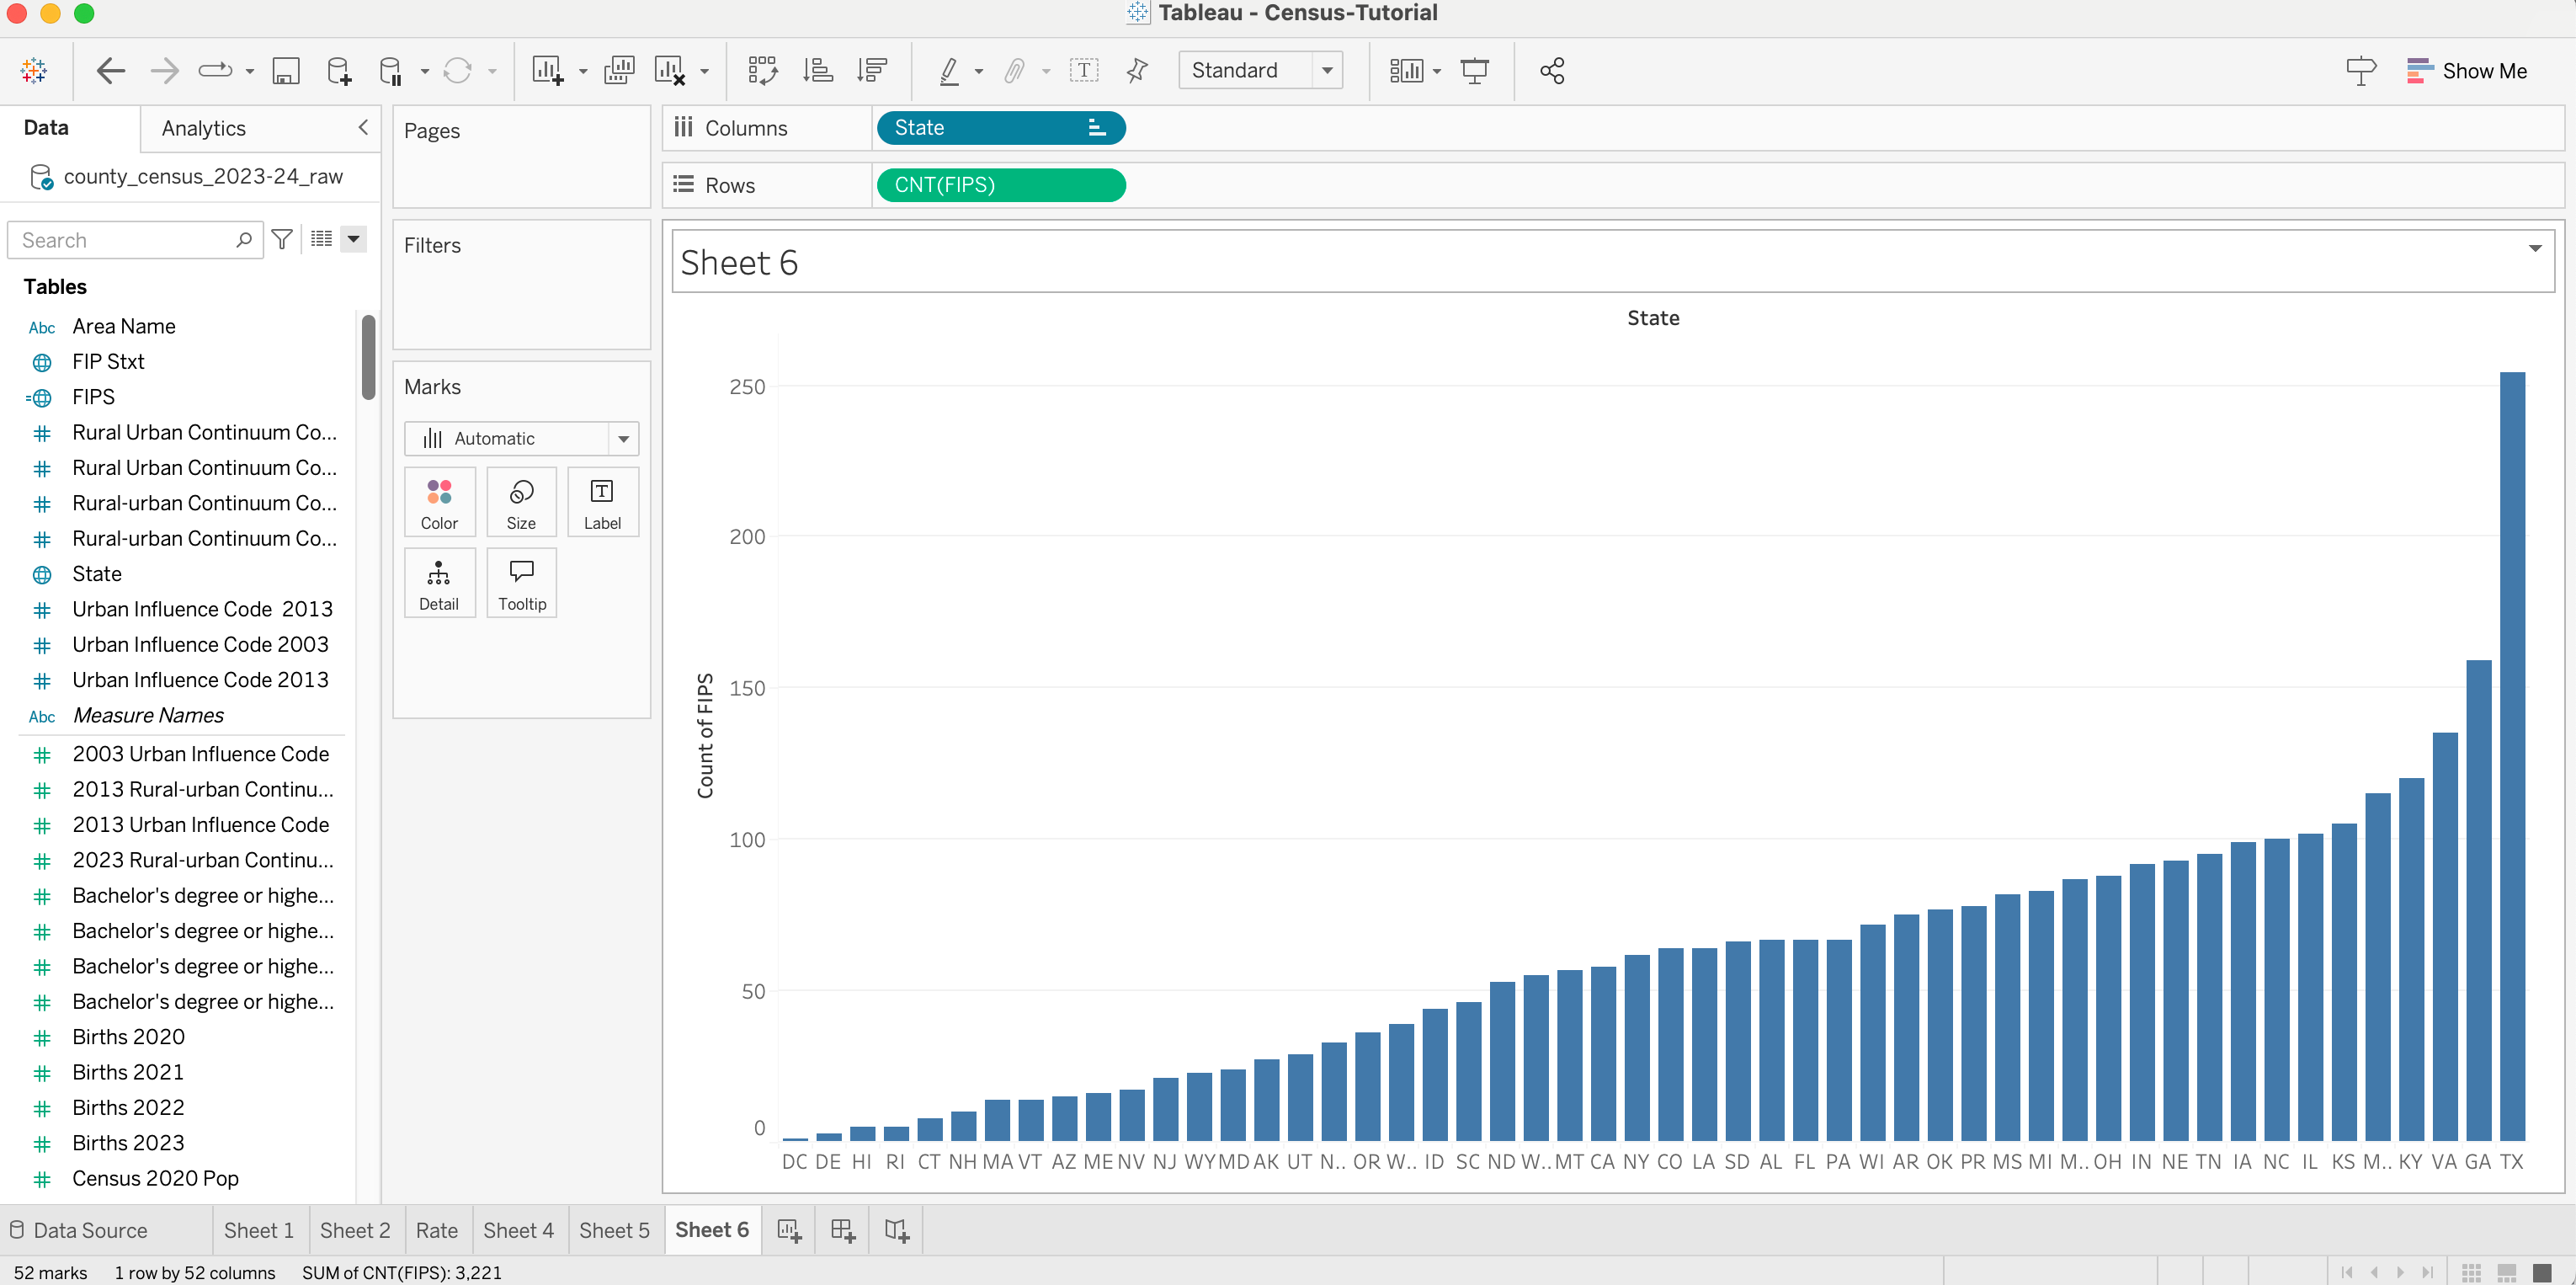Click the Size button on Marks card
2576x1285 pixels.
[521, 502]
